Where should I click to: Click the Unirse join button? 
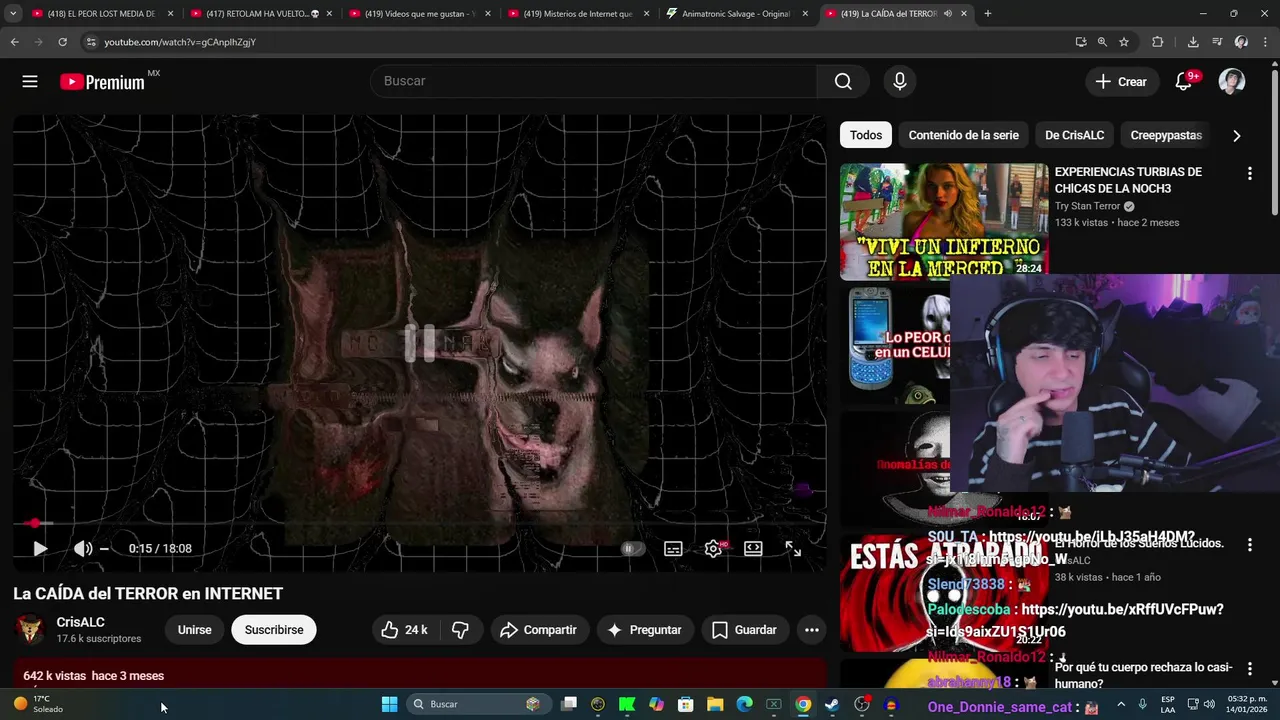tap(194, 630)
